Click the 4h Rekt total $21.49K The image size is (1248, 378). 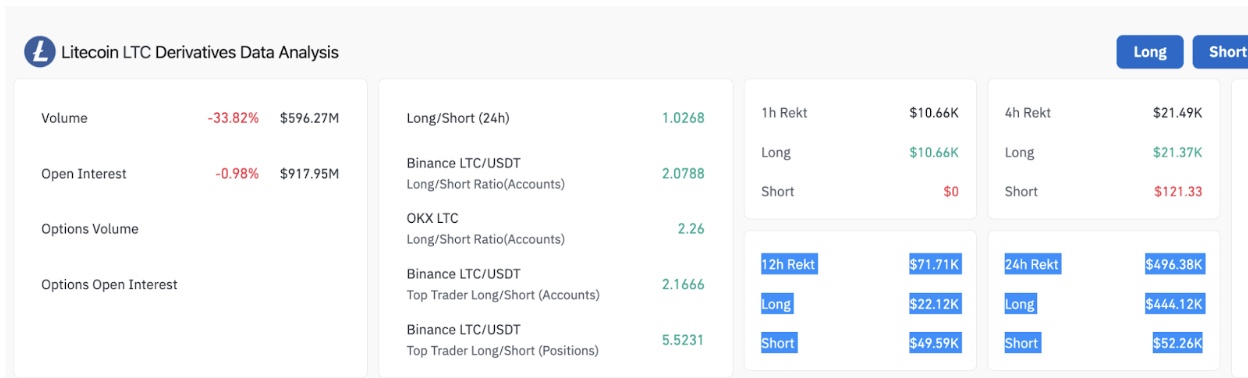[1177, 113]
